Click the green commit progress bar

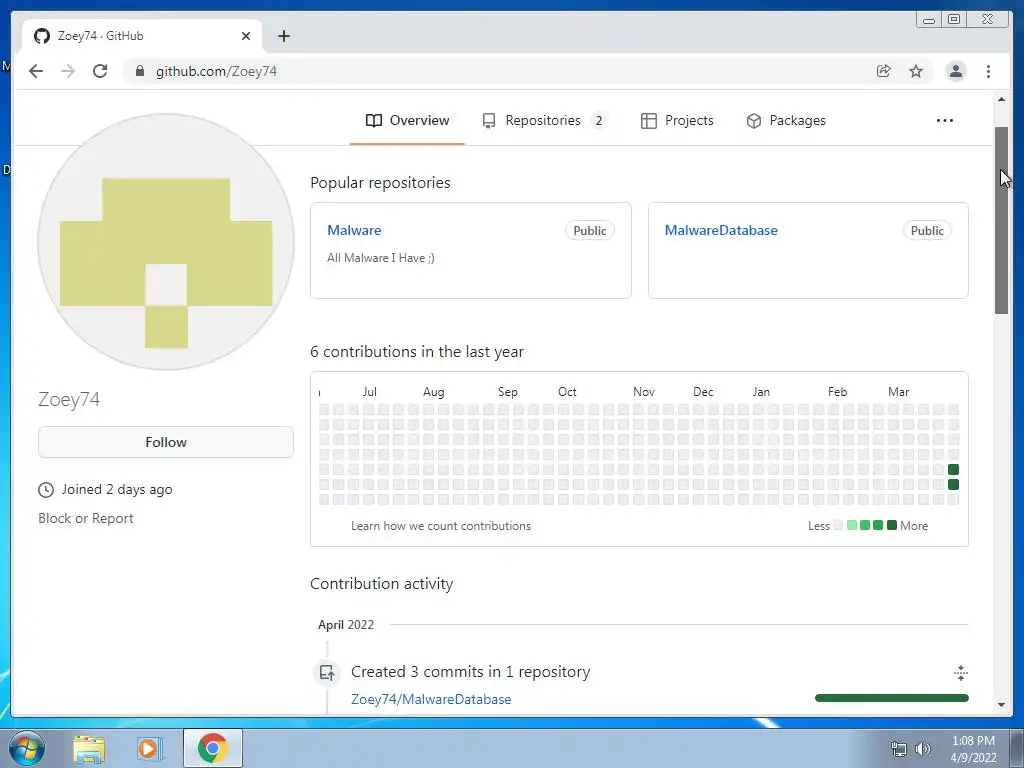point(891,698)
